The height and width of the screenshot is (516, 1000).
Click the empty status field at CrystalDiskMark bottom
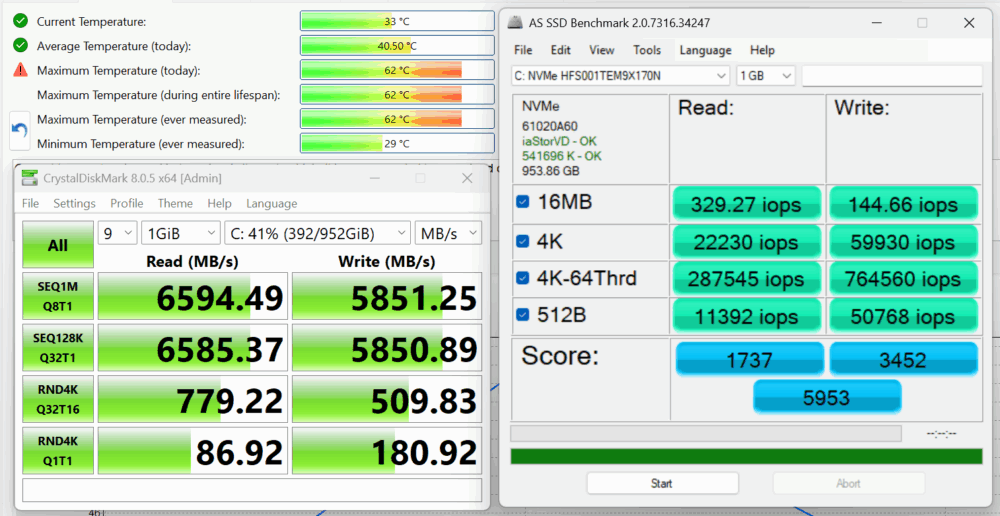[x=252, y=490]
